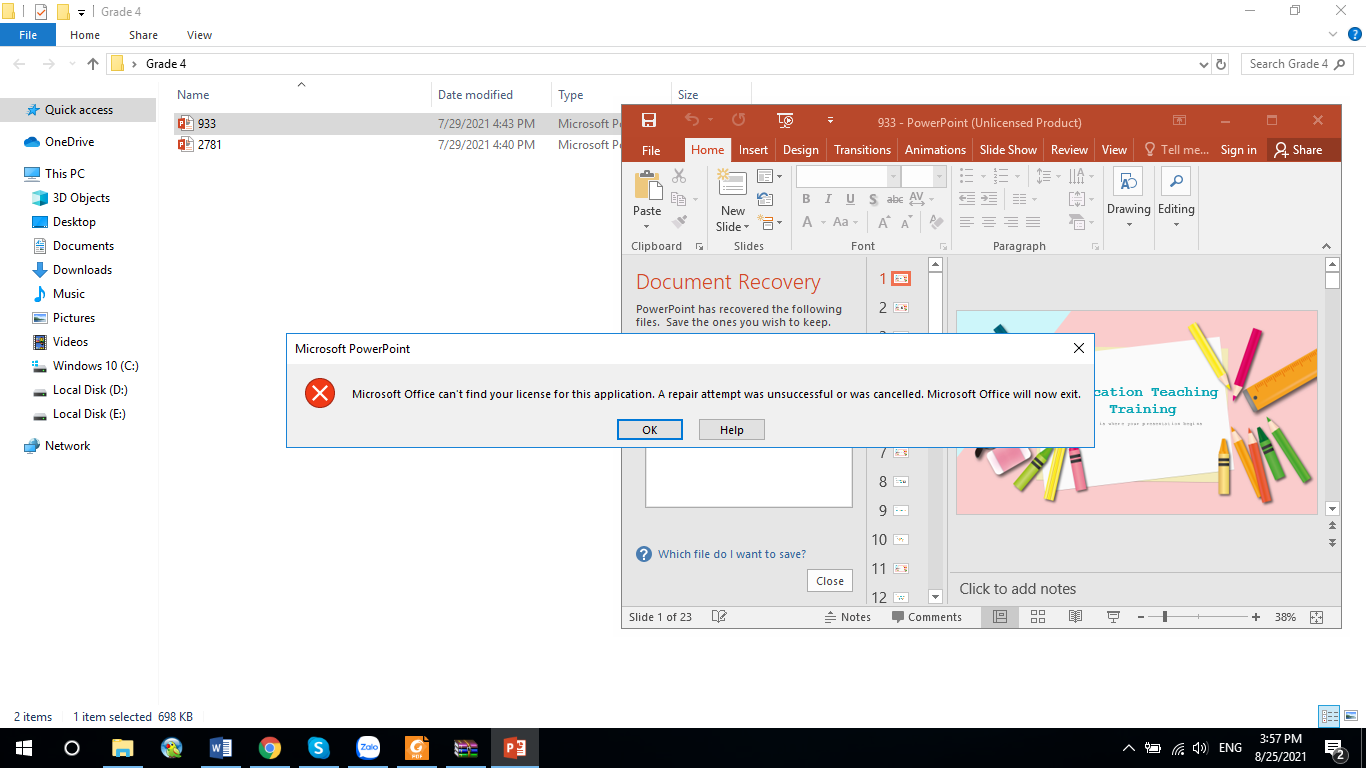Switch to Reading View icon
The width and height of the screenshot is (1366, 768).
[1075, 617]
